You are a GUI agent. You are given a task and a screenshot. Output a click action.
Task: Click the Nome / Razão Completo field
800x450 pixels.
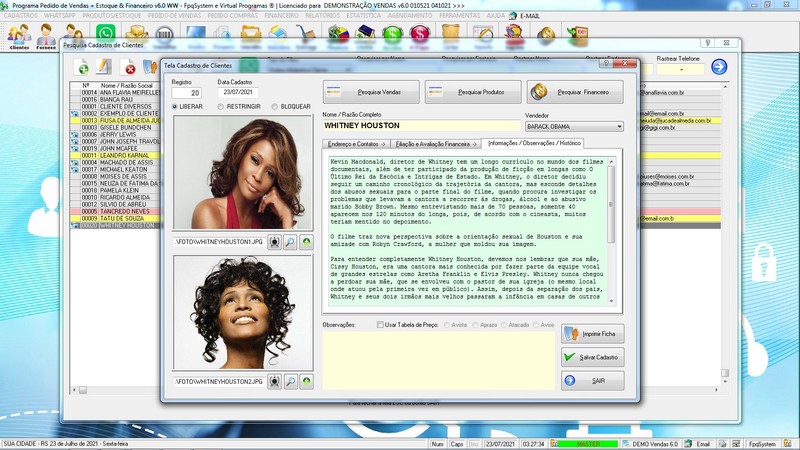pyautogui.click(x=421, y=126)
